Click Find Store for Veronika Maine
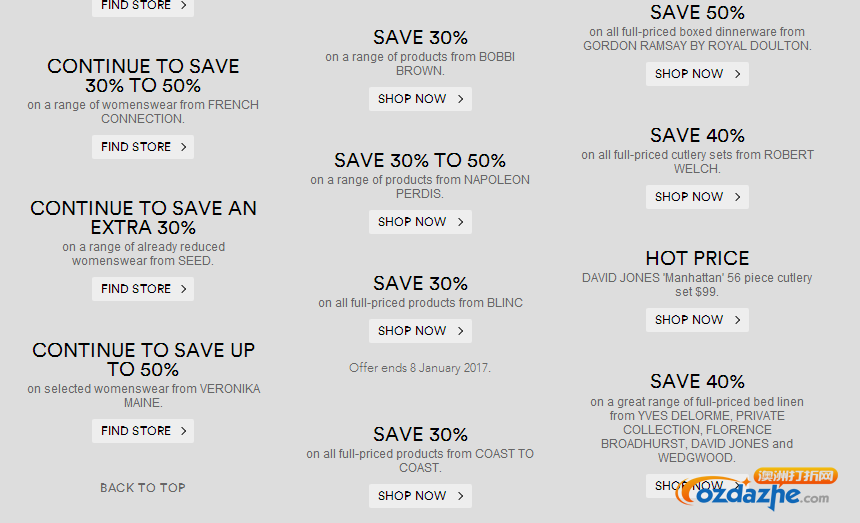Image resolution: width=860 pixels, height=523 pixels. 143,431
